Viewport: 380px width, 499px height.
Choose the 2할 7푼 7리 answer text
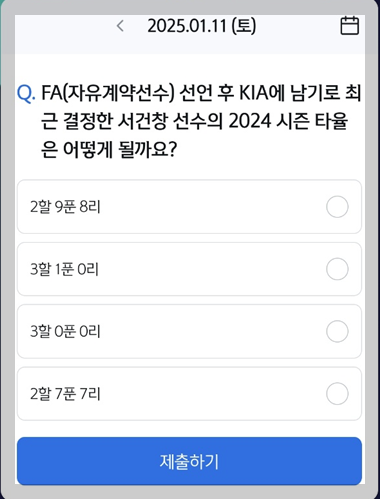(x=65, y=394)
